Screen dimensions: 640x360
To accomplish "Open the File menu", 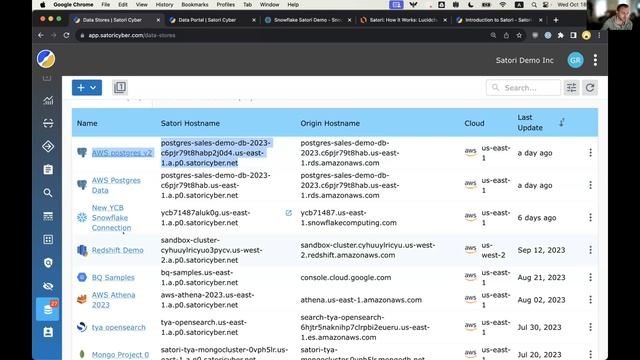I will (x=105, y=4).
